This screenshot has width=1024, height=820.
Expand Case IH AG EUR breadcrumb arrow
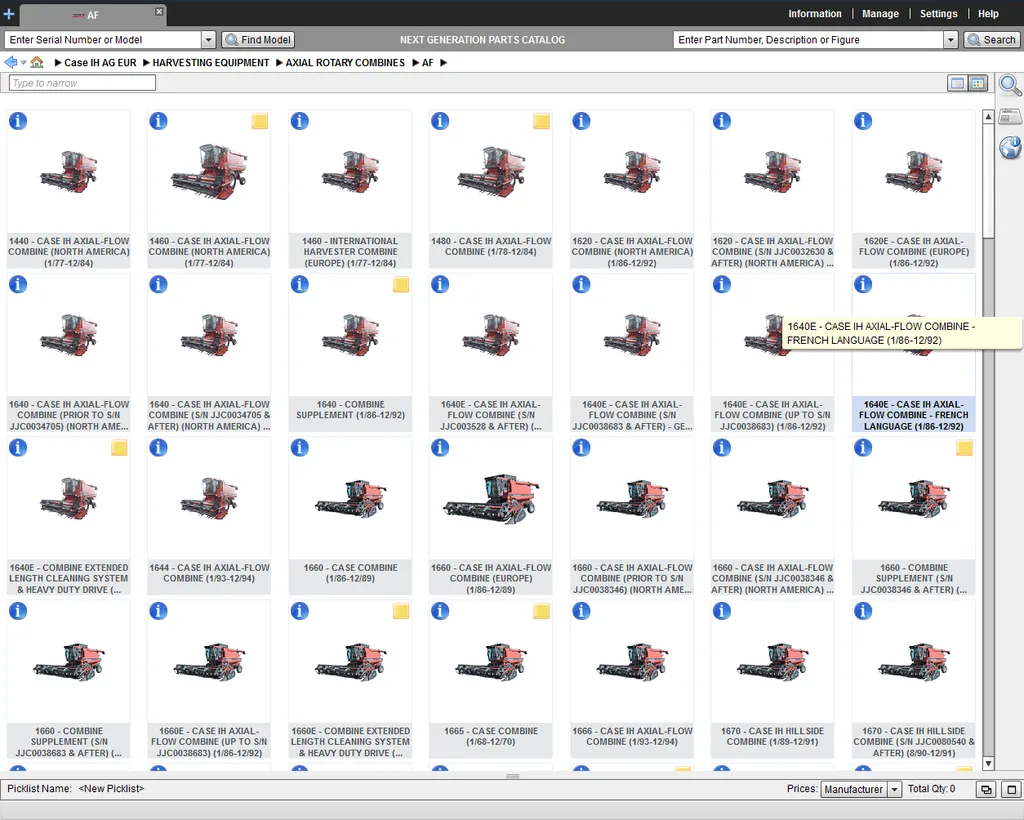pyautogui.click(x=58, y=63)
